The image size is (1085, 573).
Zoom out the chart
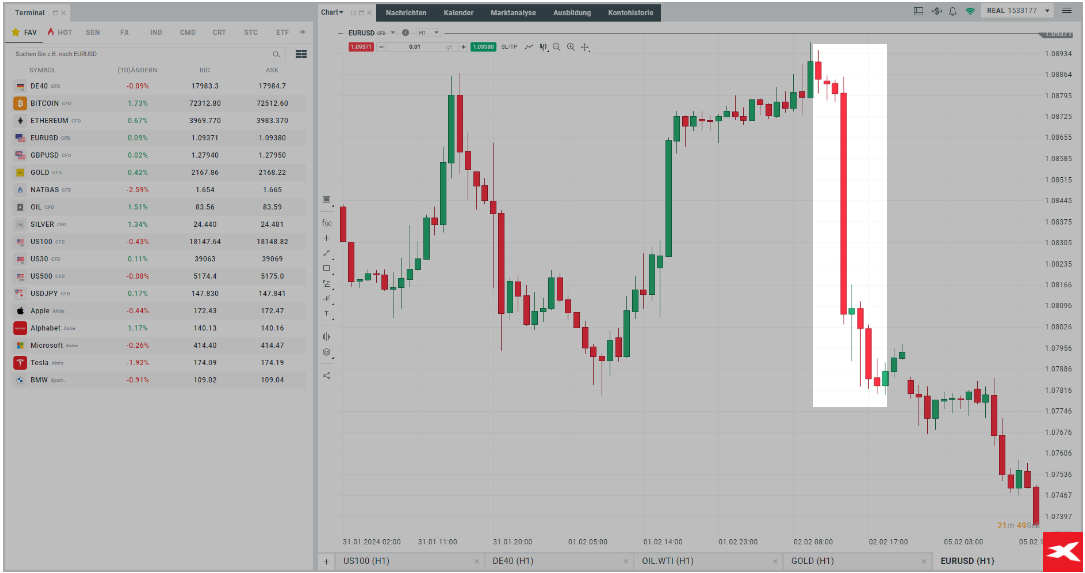(556, 47)
